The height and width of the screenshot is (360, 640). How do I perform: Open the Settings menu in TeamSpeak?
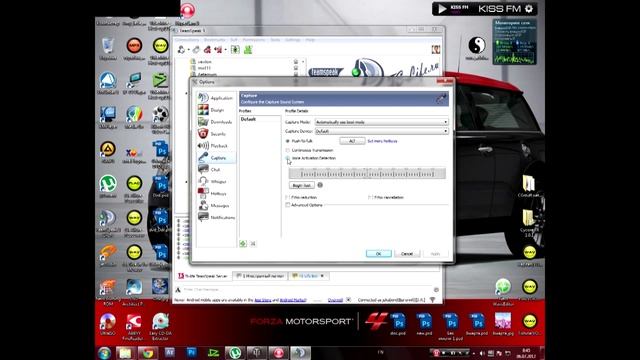[x=293, y=40]
